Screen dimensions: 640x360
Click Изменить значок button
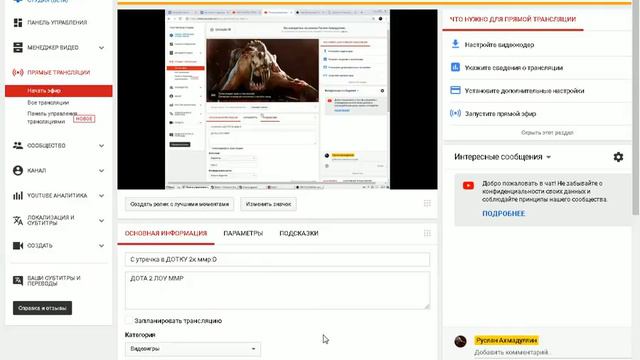268,204
